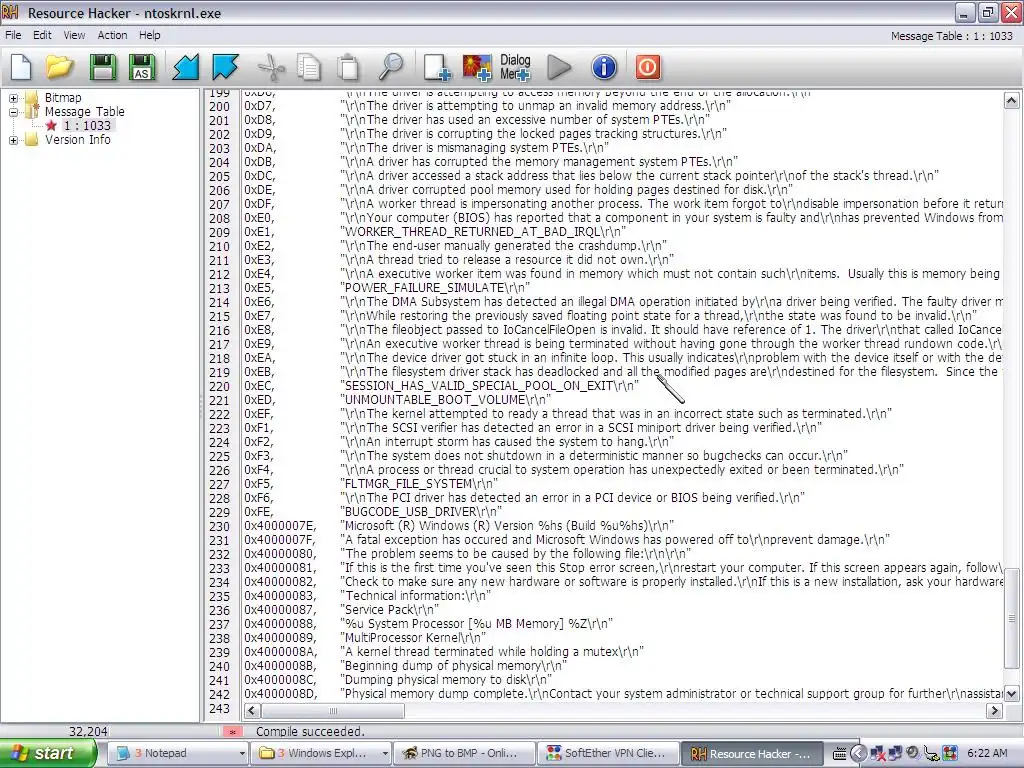
Task: Save the file with the green floppy icon
Action: click(x=103, y=67)
